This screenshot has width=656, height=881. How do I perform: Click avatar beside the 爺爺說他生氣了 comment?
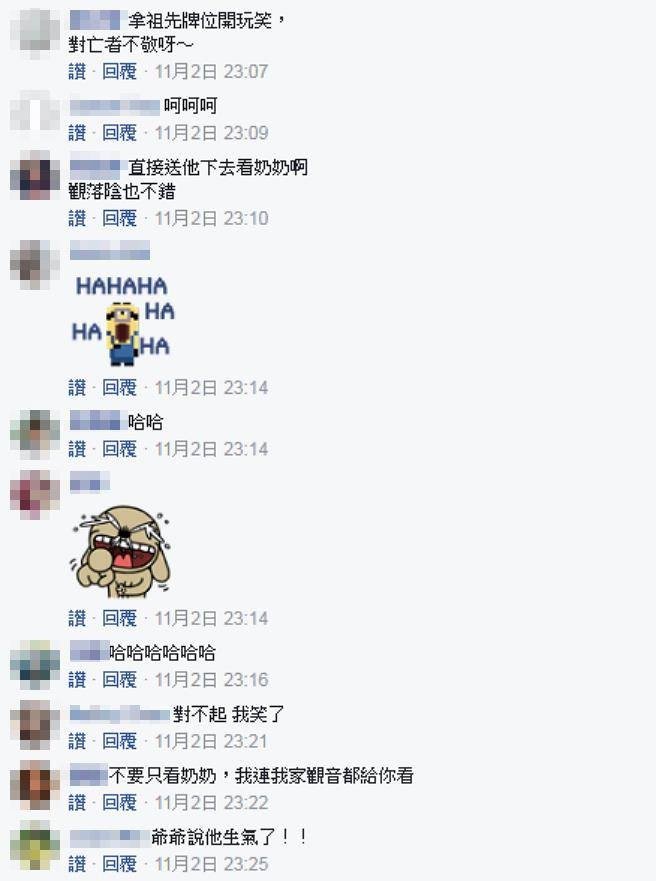35,845
